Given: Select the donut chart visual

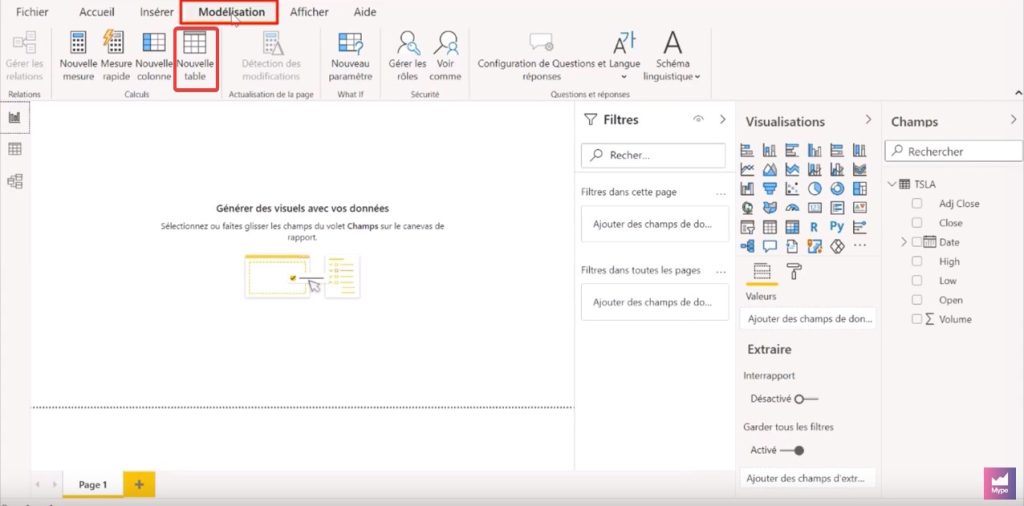Looking at the screenshot, I should [x=837, y=189].
